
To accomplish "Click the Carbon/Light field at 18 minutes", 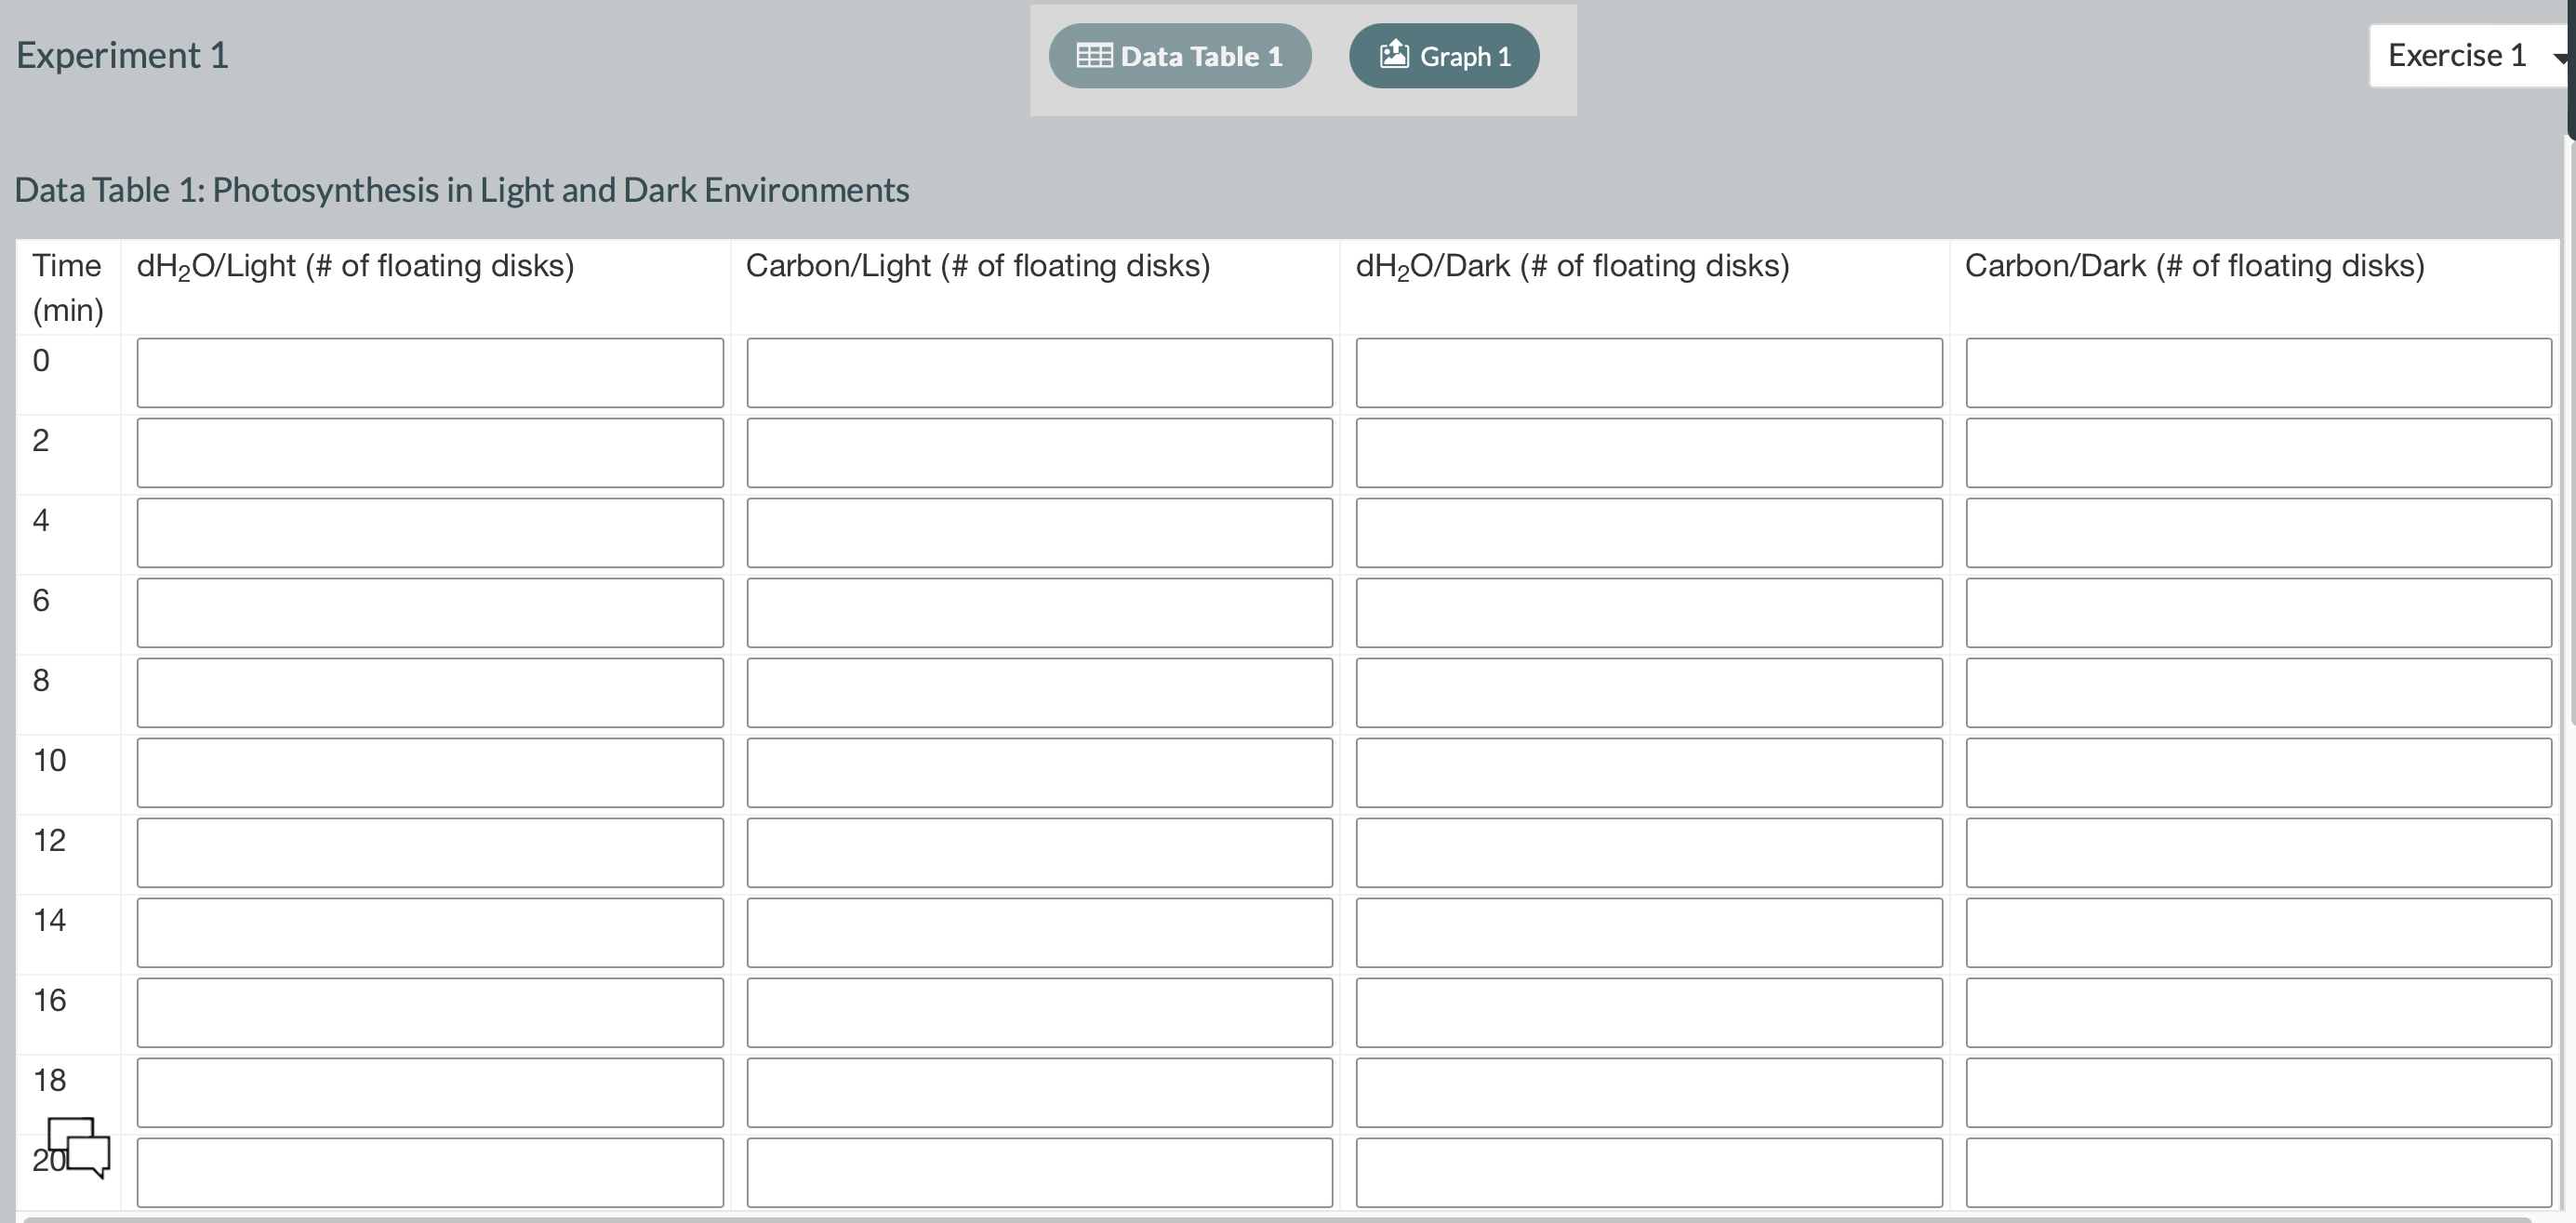I will click(x=1039, y=1092).
